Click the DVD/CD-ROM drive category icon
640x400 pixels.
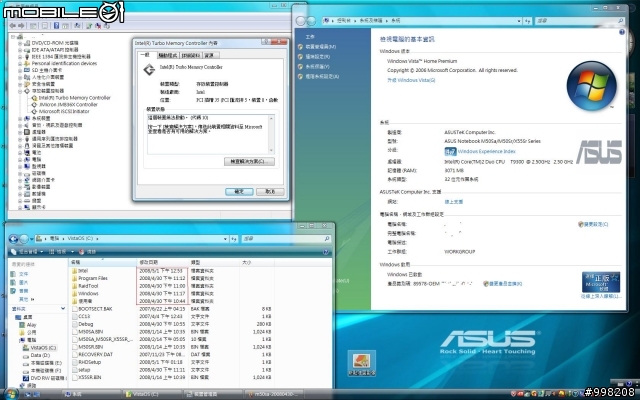27,43
